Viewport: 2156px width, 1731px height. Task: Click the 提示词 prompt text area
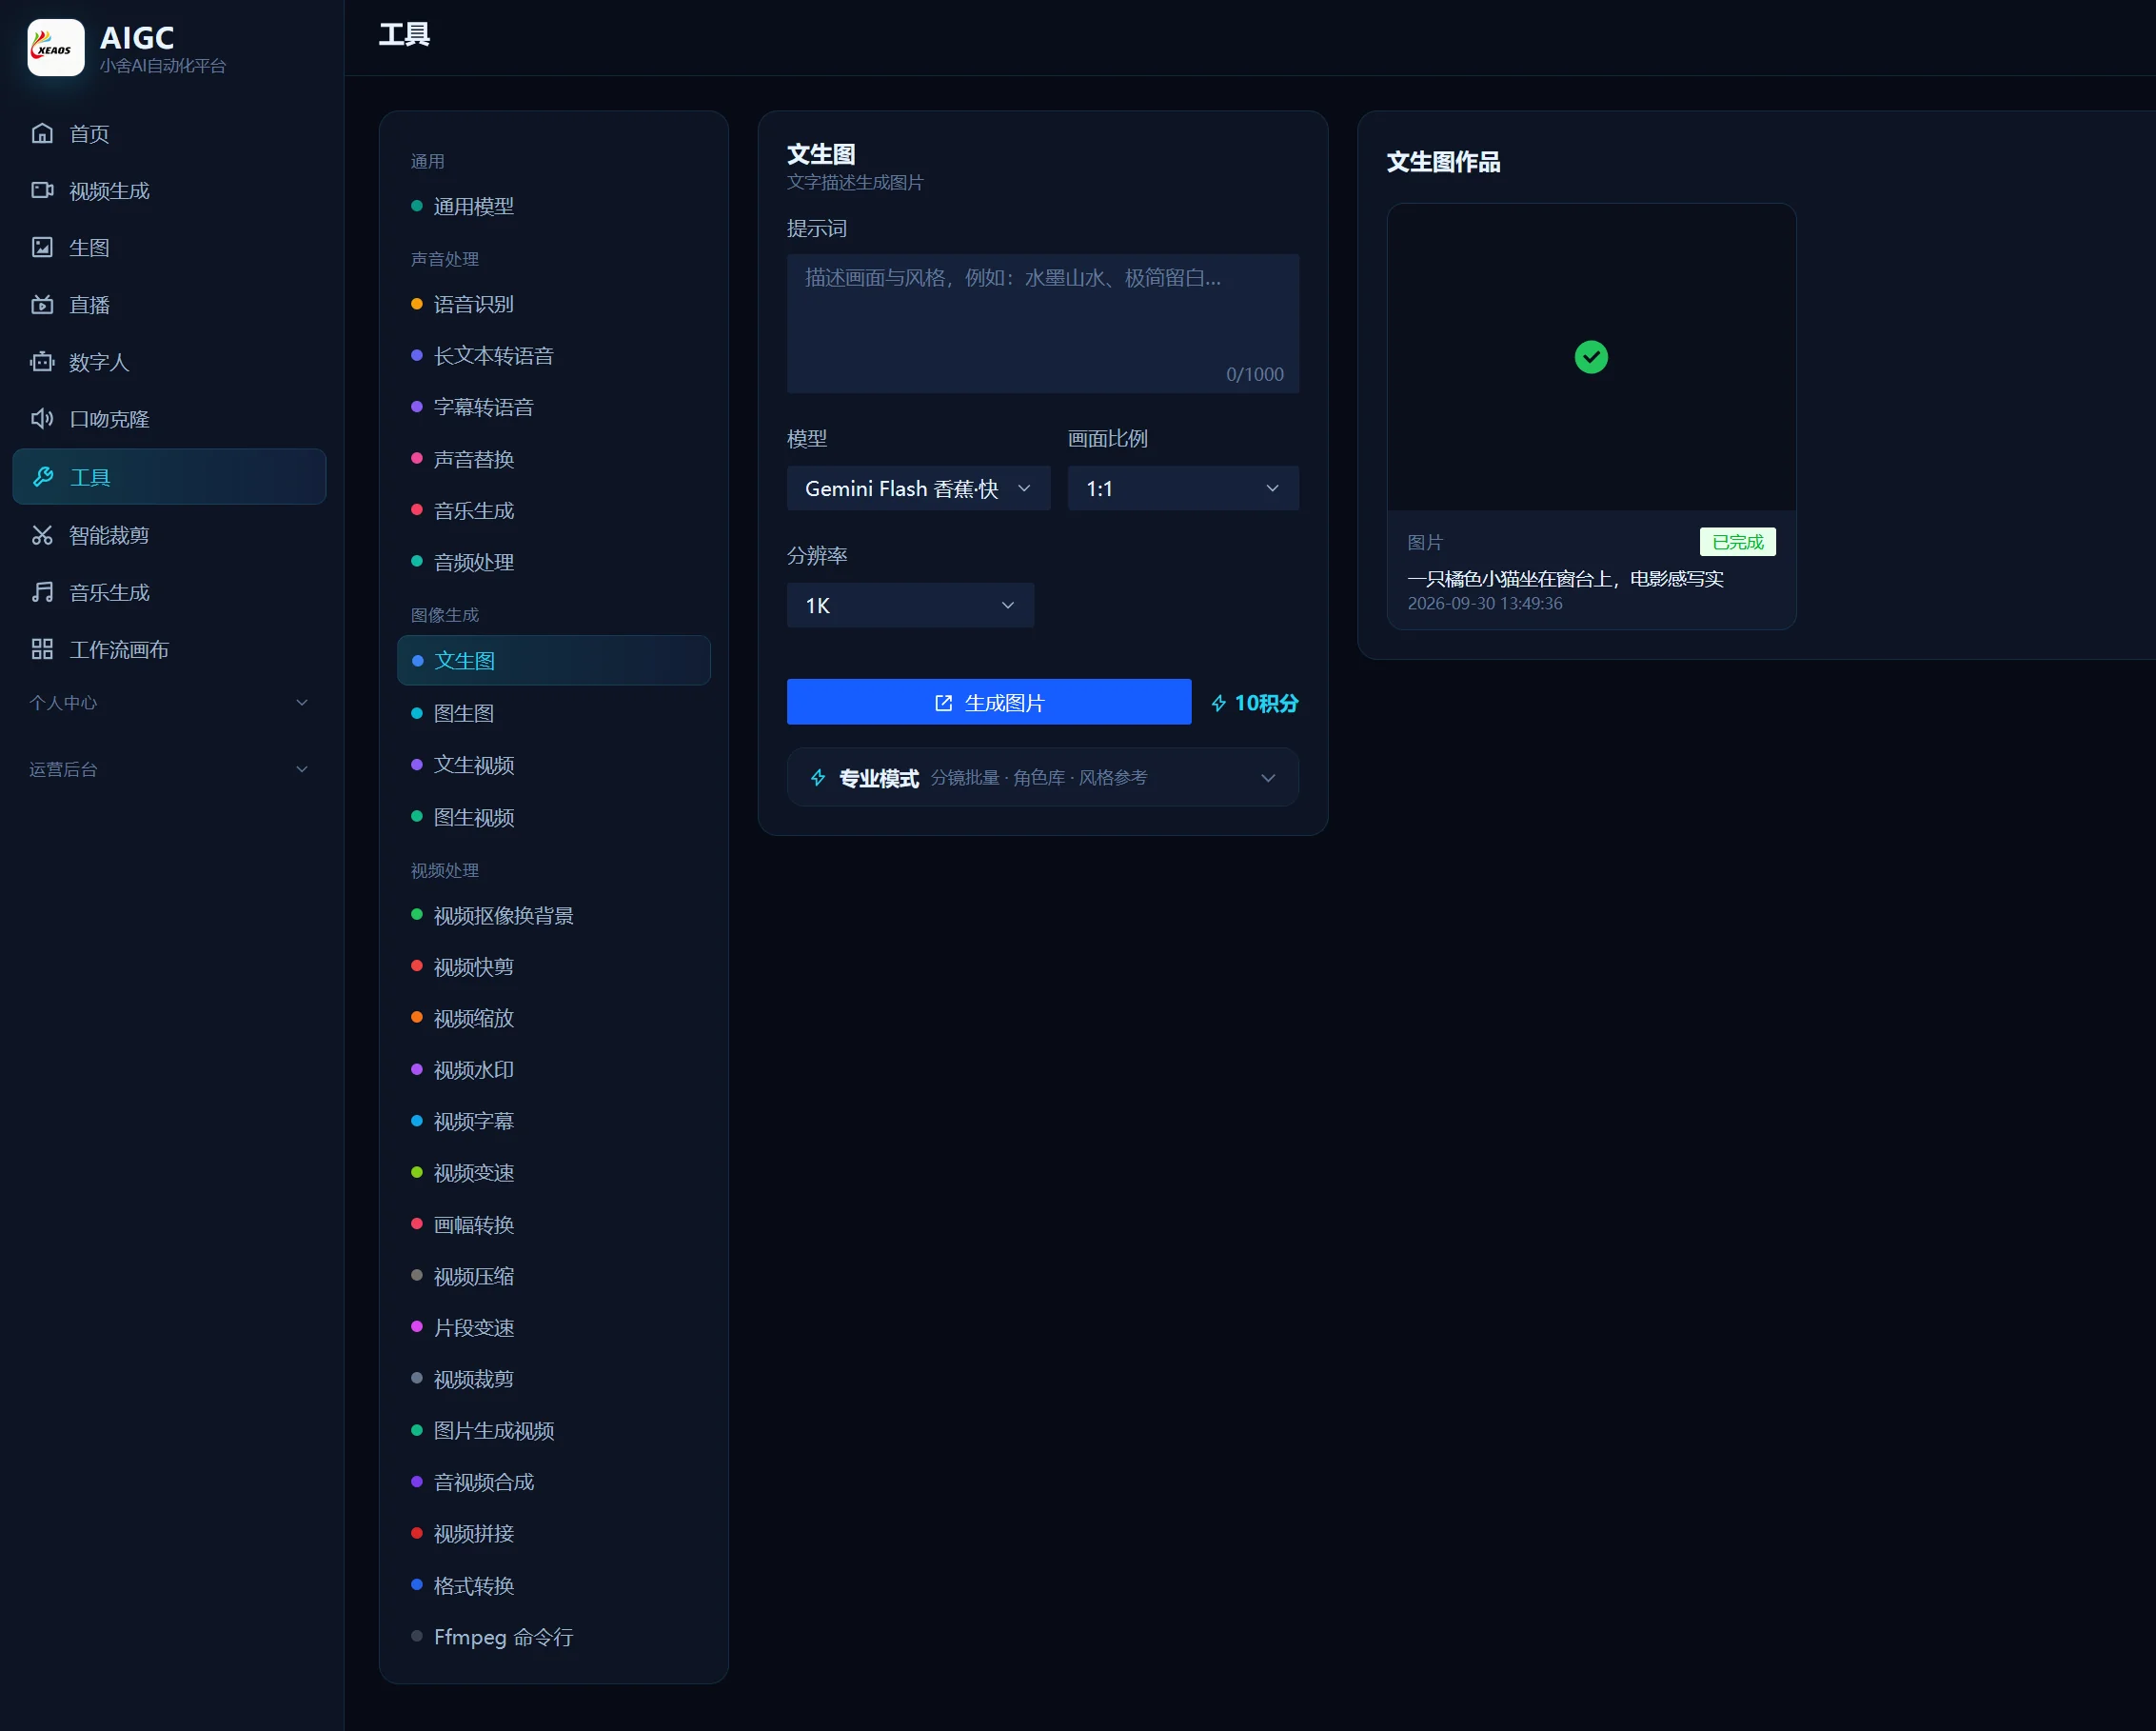pos(1043,323)
